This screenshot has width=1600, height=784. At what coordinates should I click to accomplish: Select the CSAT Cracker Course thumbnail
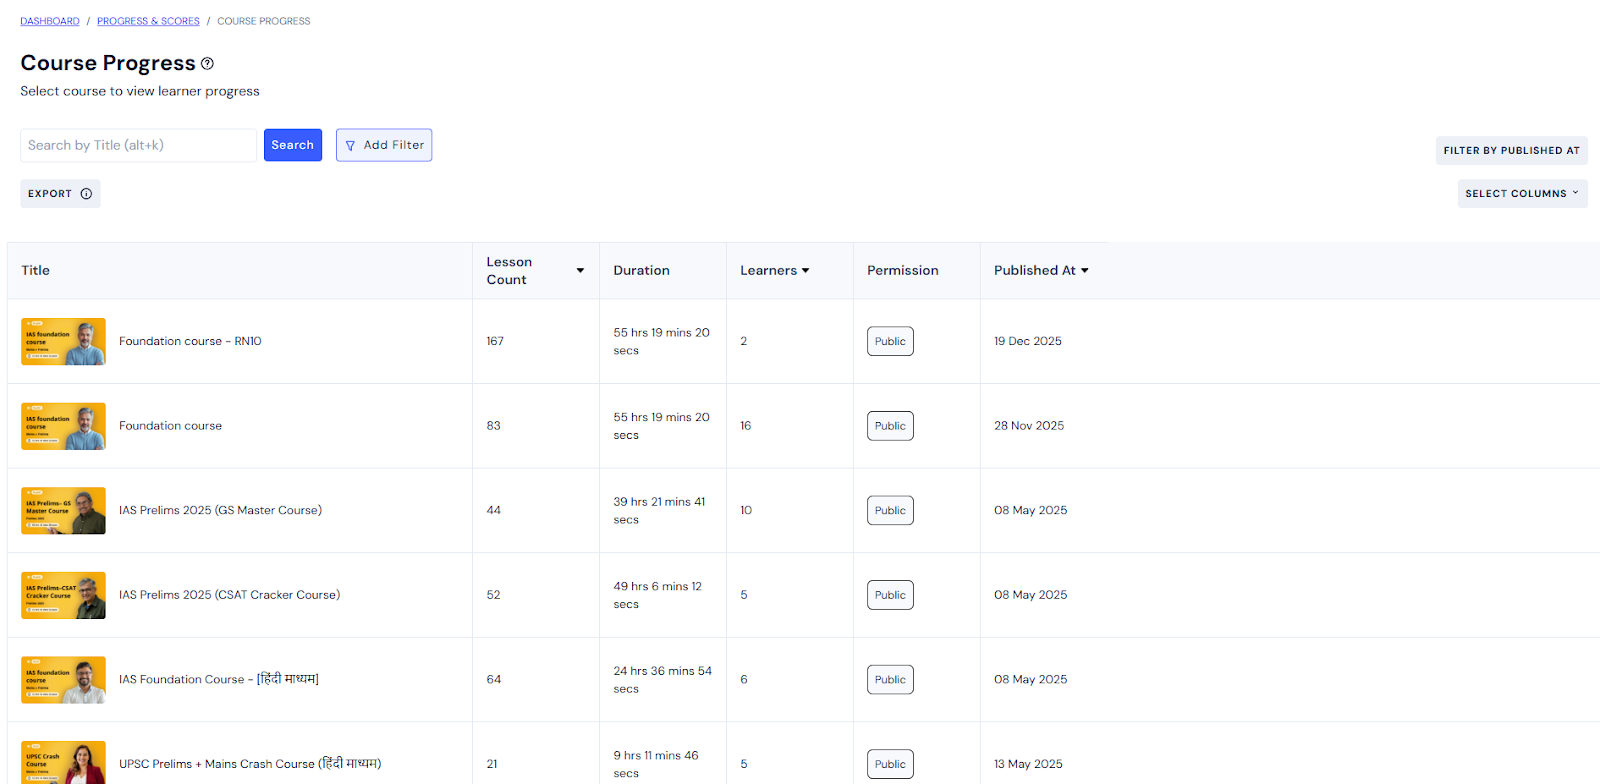(63, 595)
